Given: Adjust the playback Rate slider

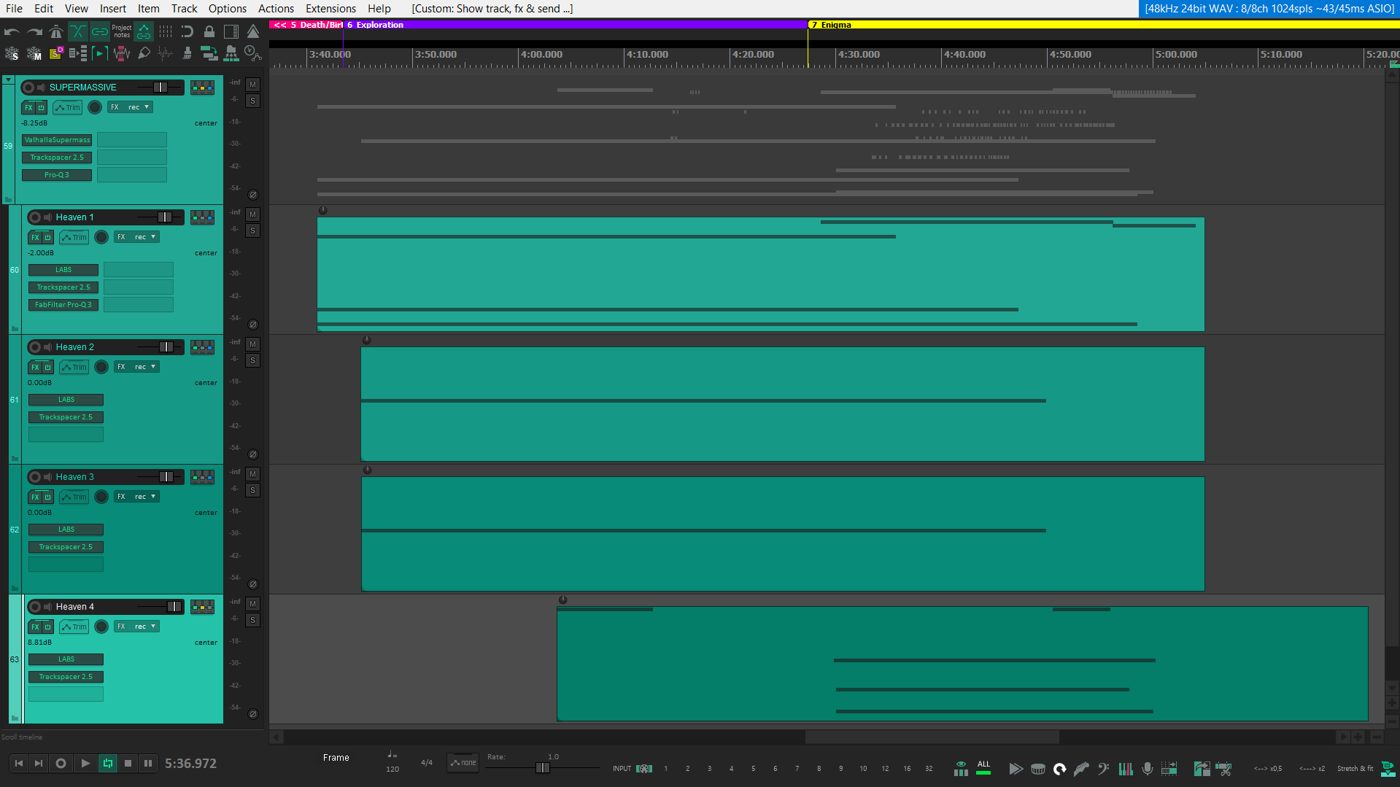Looking at the screenshot, I should (542, 768).
